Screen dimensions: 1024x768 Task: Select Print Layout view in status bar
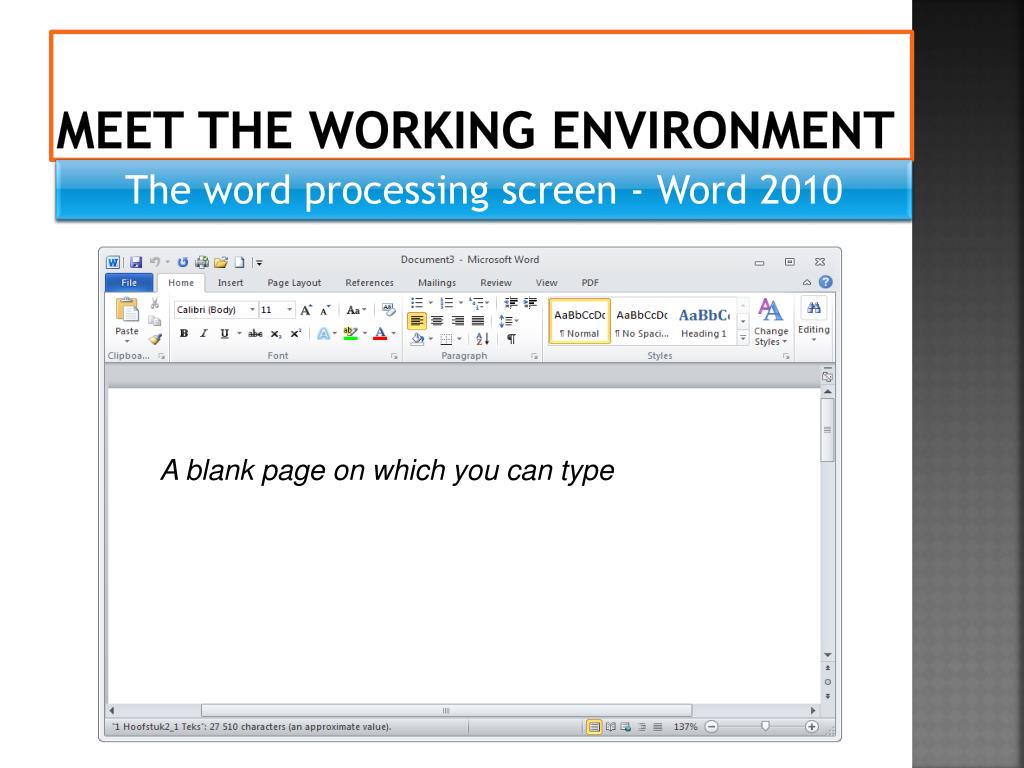click(594, 727)
